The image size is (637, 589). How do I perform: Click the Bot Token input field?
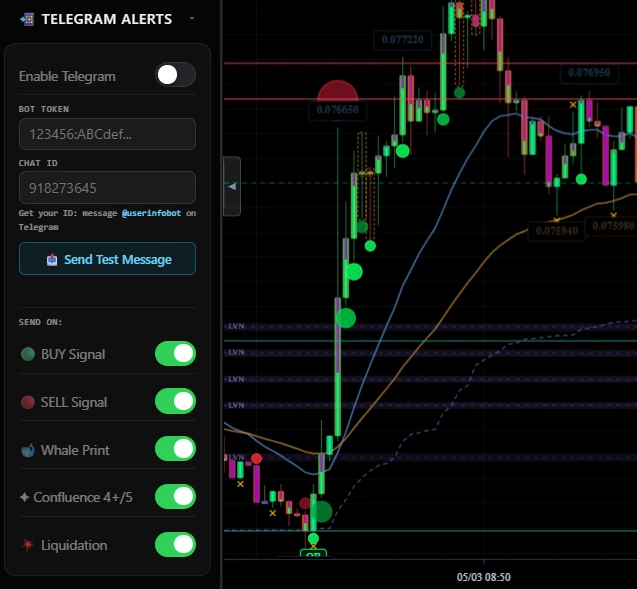pos(107,134)
